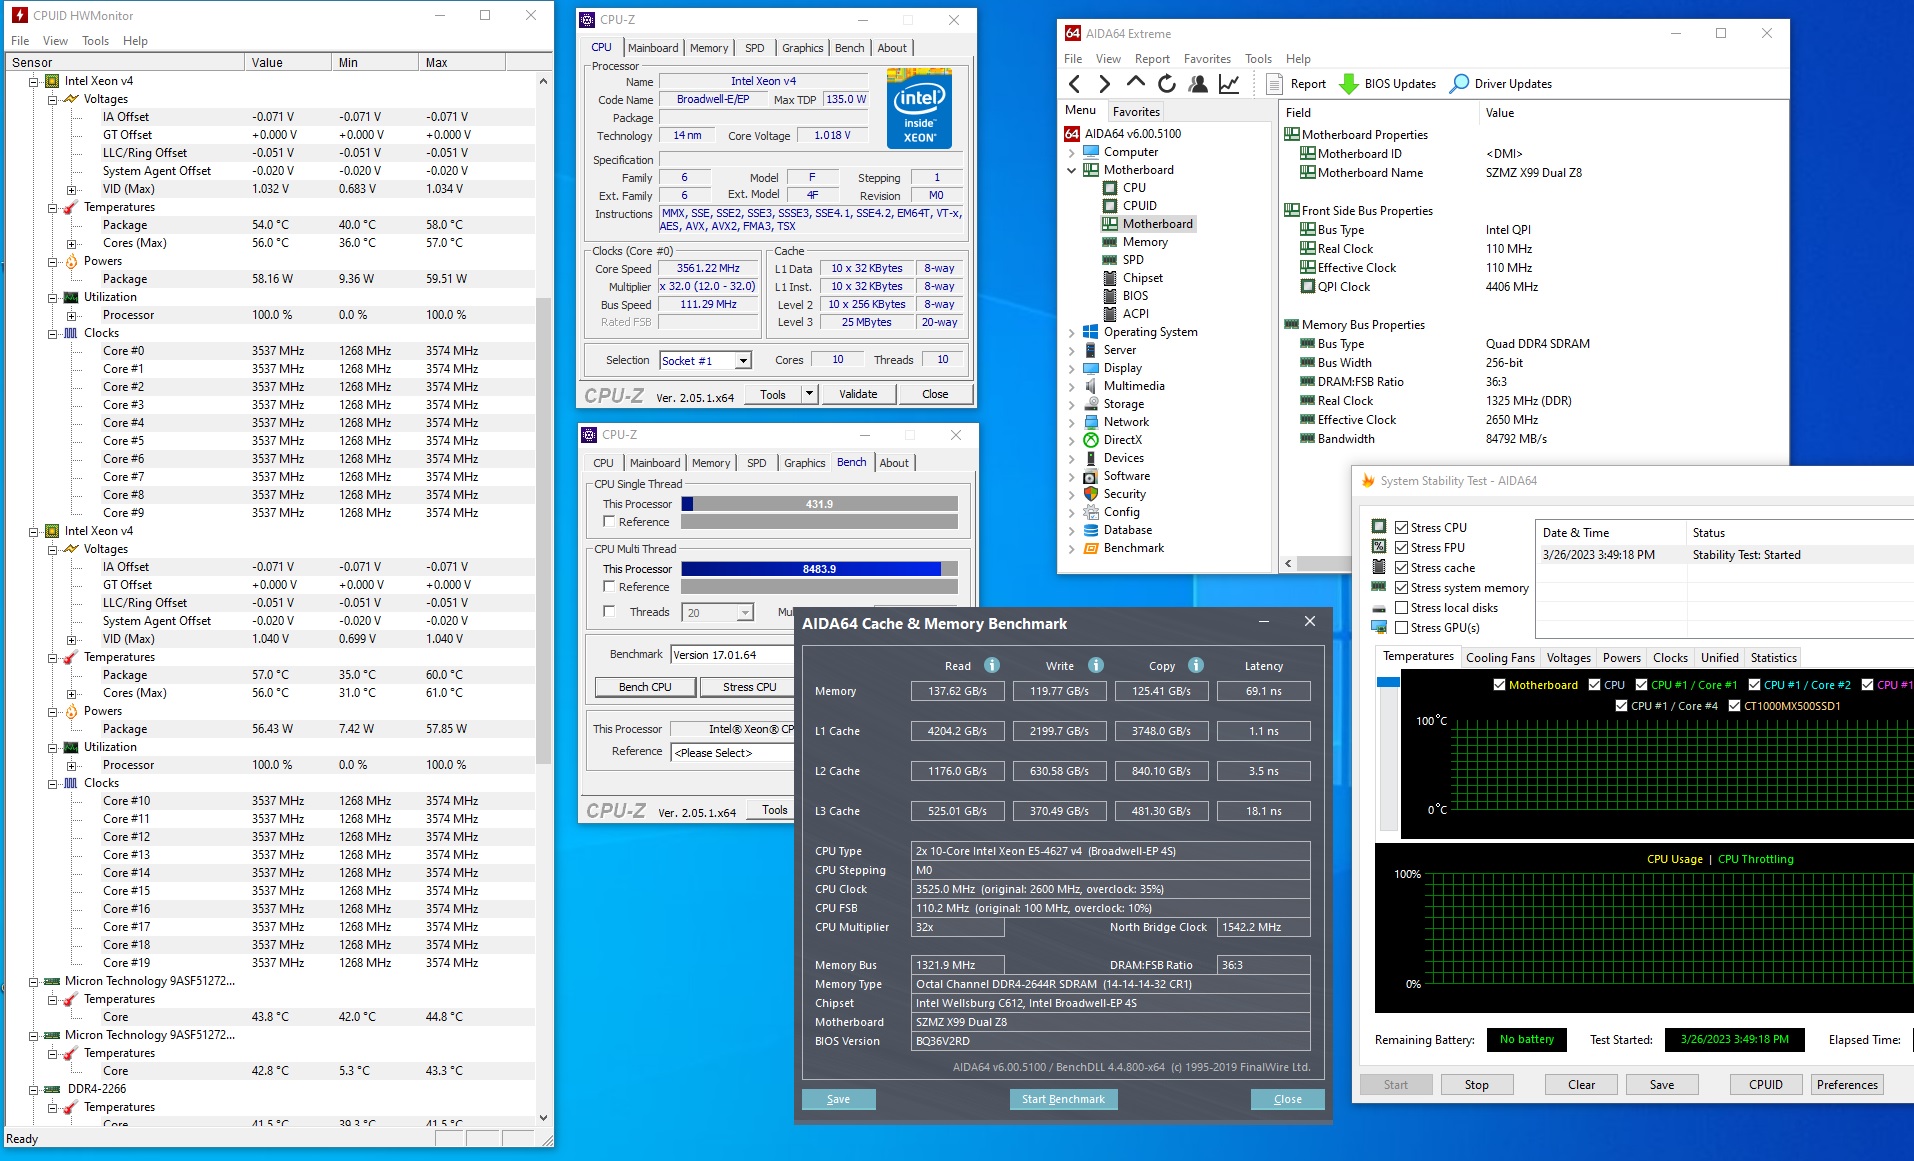Stop the system stability test
This screenshot has width=1914, height=1161.
click(x=1476, y=1085)
